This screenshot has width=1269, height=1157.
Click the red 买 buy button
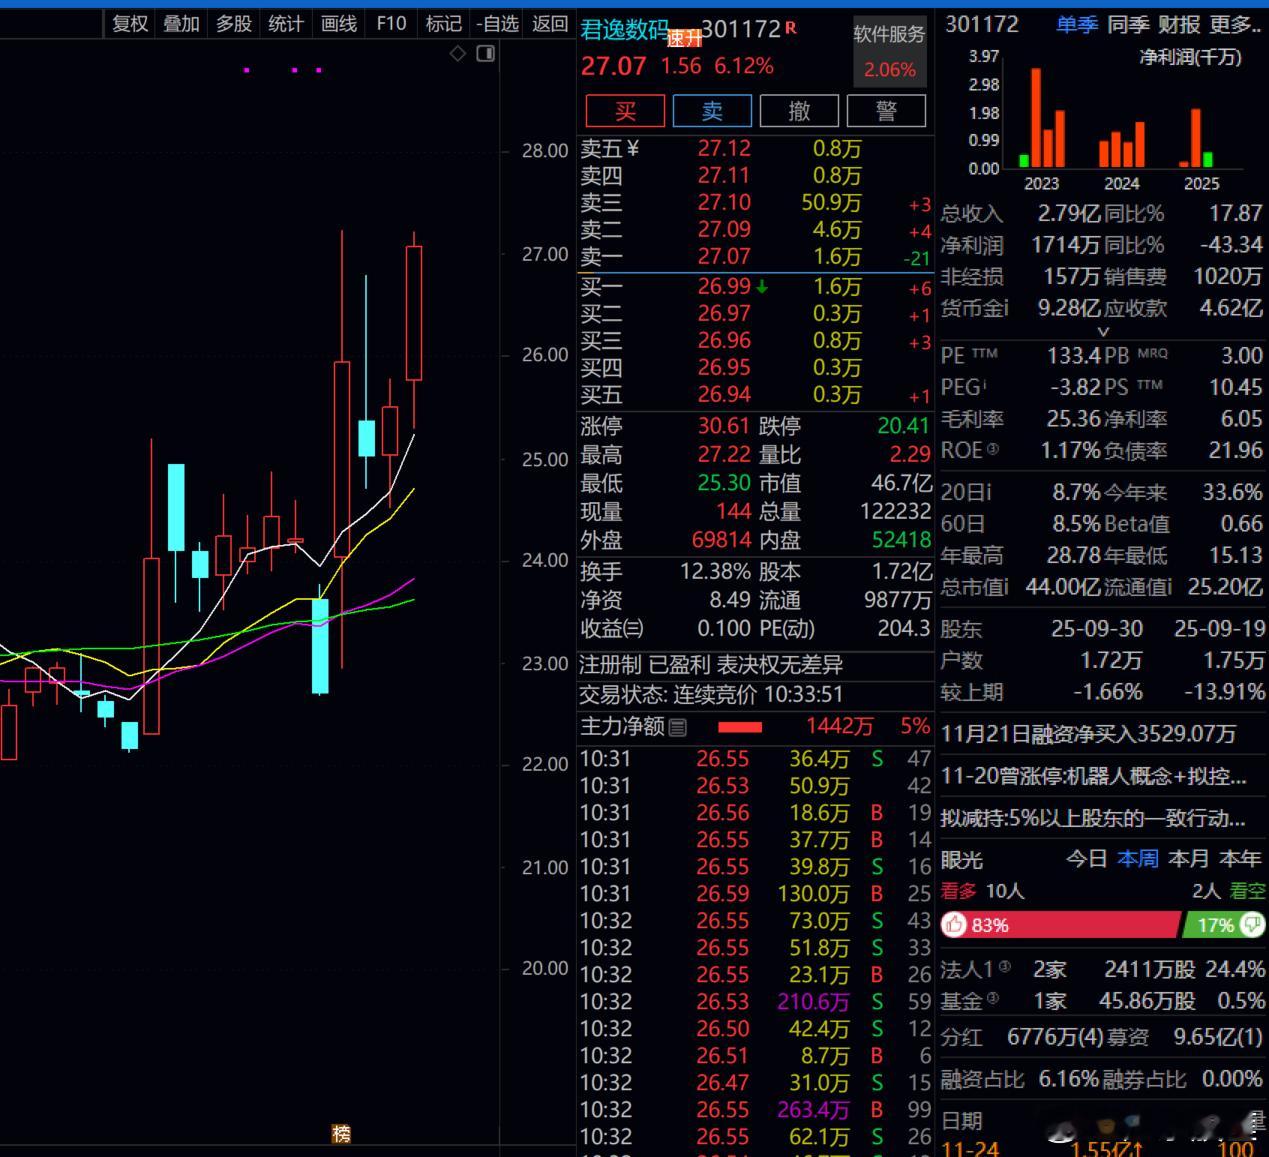pos(625,111)
